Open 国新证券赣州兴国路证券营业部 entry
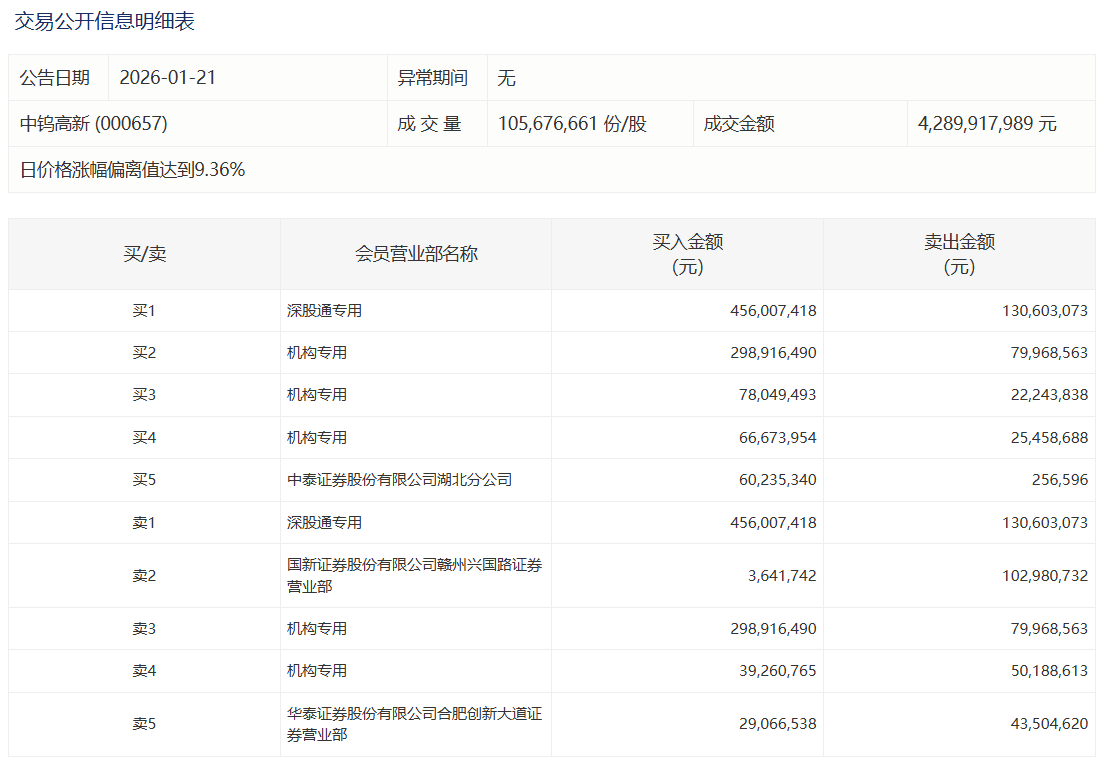Viewport: 1106px width, 765px height. click(x=414, y=576)
